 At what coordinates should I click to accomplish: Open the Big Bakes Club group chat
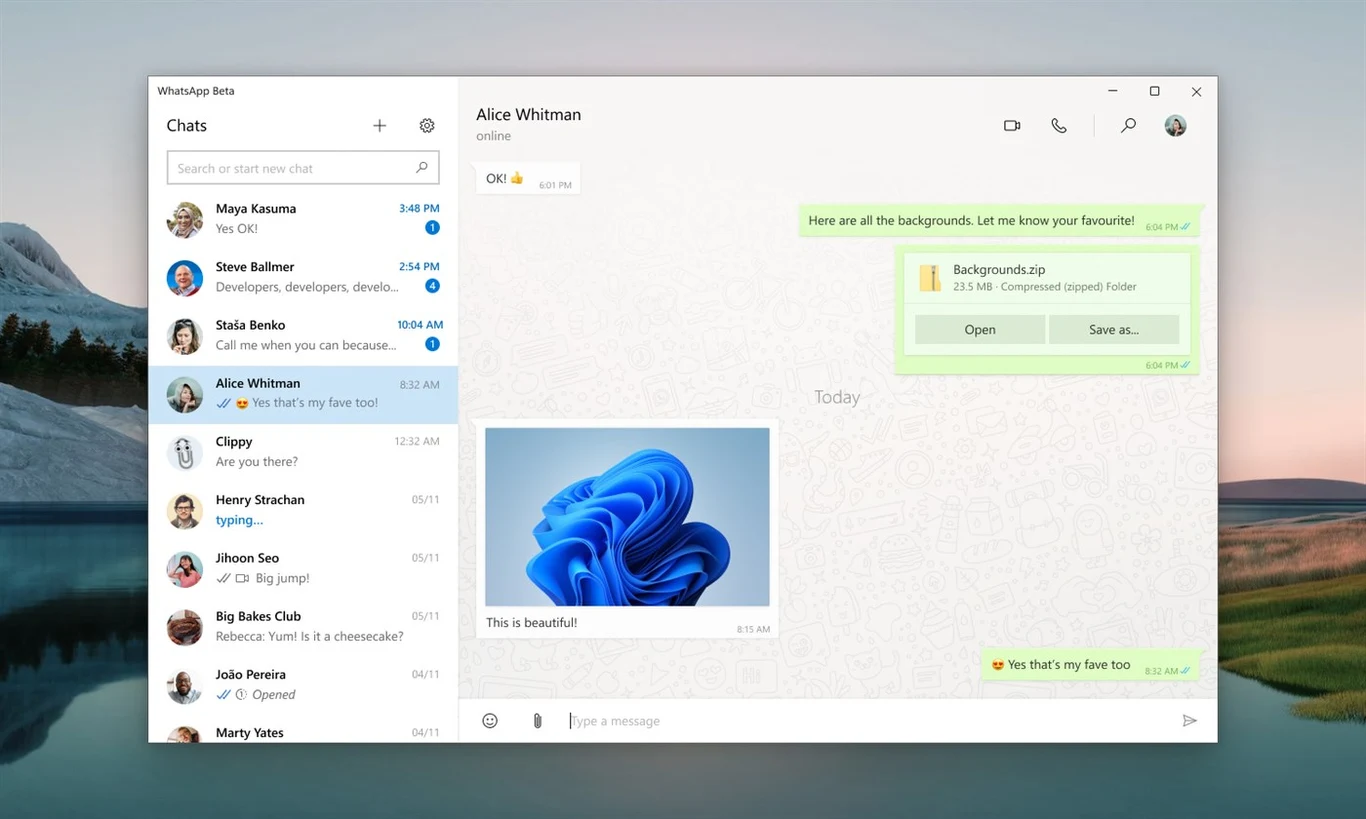300,626
